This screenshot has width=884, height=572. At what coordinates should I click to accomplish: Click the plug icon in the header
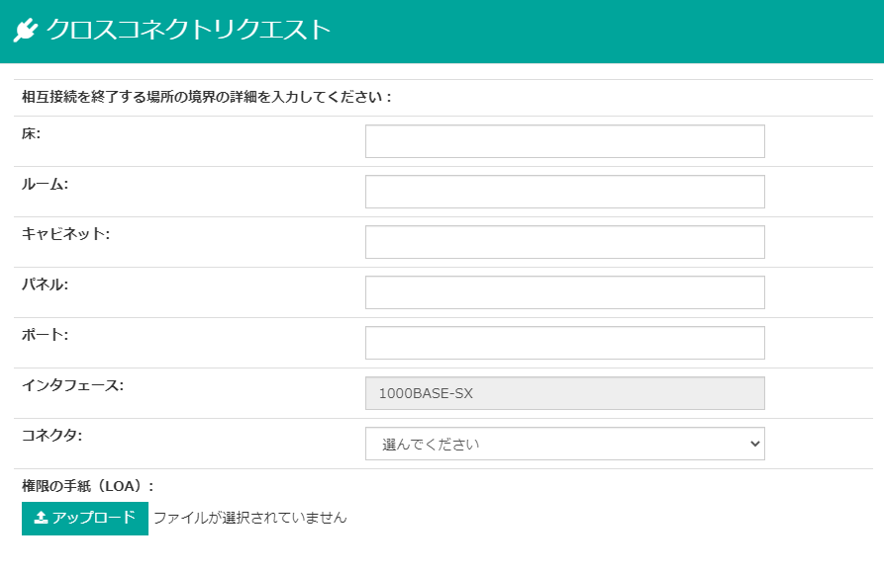(x=26, y=30)
